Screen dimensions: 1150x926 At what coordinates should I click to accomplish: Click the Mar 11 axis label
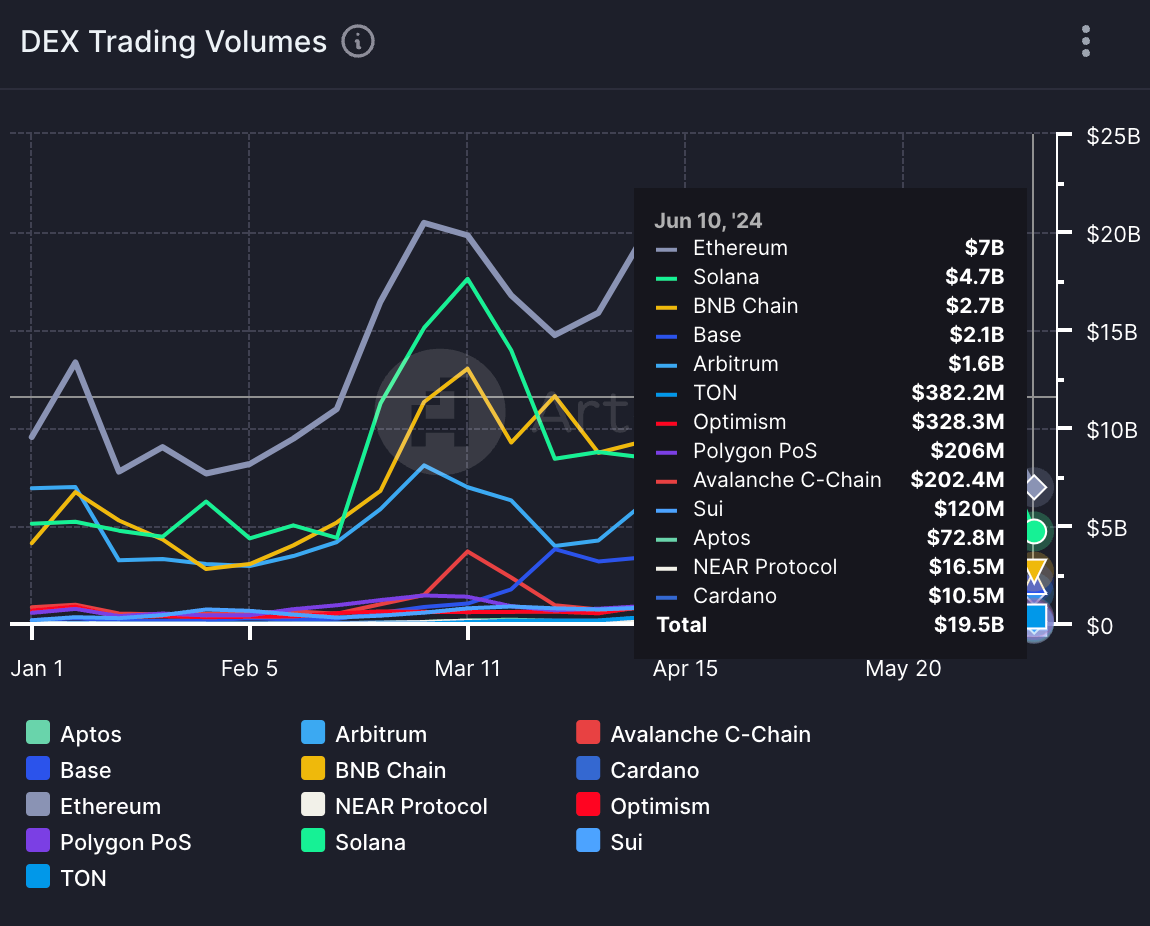pos(467,668)
